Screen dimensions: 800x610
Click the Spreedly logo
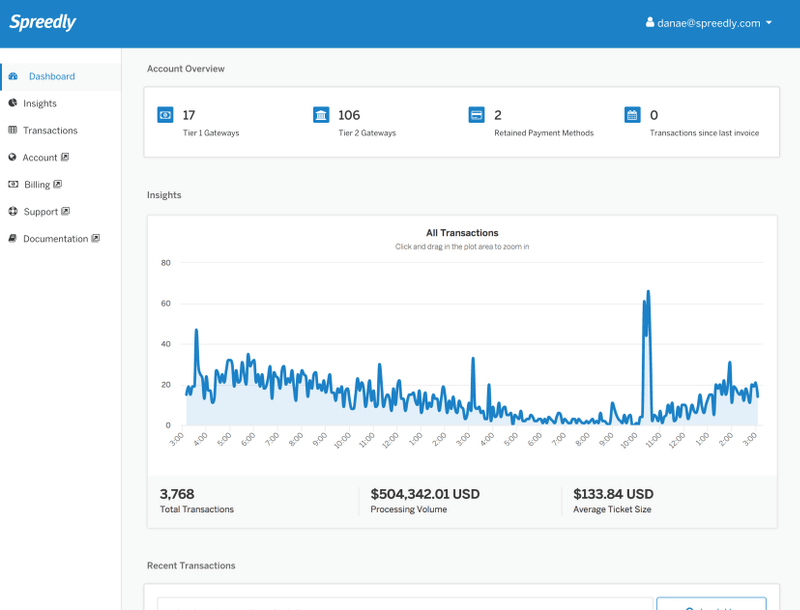42,21
